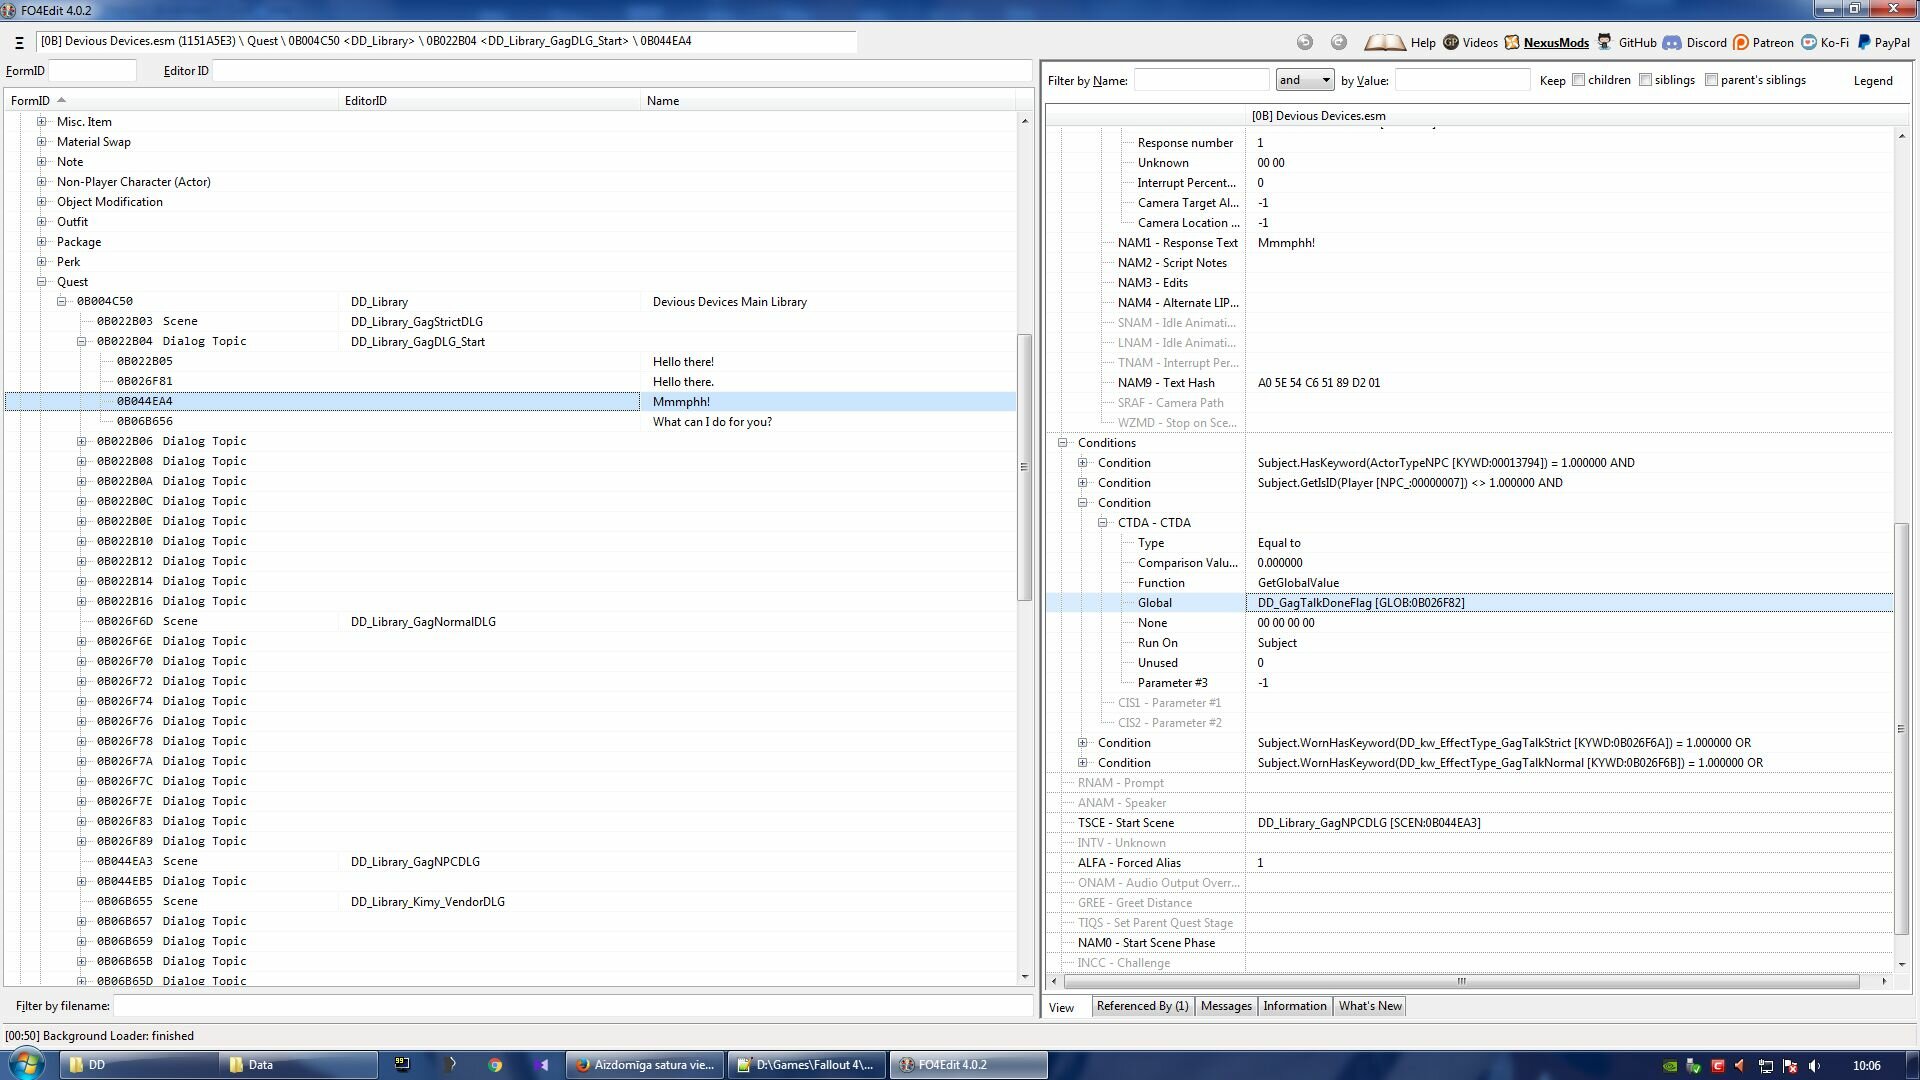Open the Referenced By (1) tab
The image size is (1920, 1080).
[x=1142, y=1006]
